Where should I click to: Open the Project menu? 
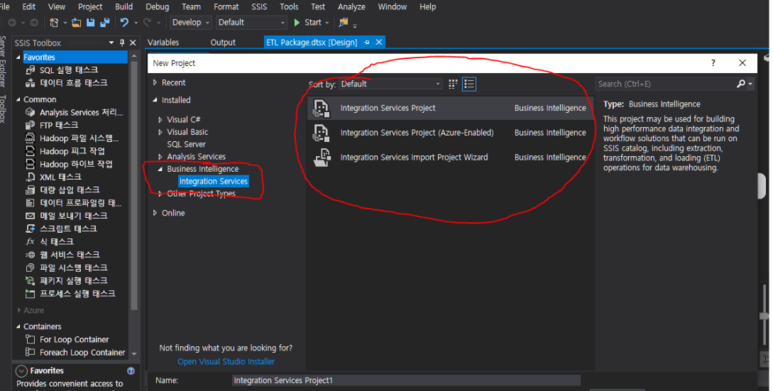coord(90,7)
